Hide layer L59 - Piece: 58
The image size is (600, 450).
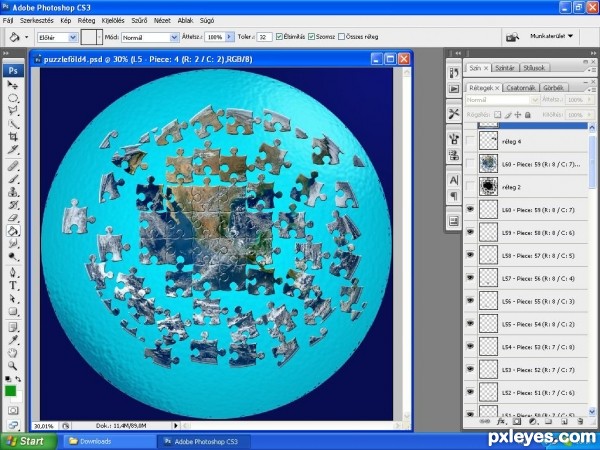click(470, 232)
